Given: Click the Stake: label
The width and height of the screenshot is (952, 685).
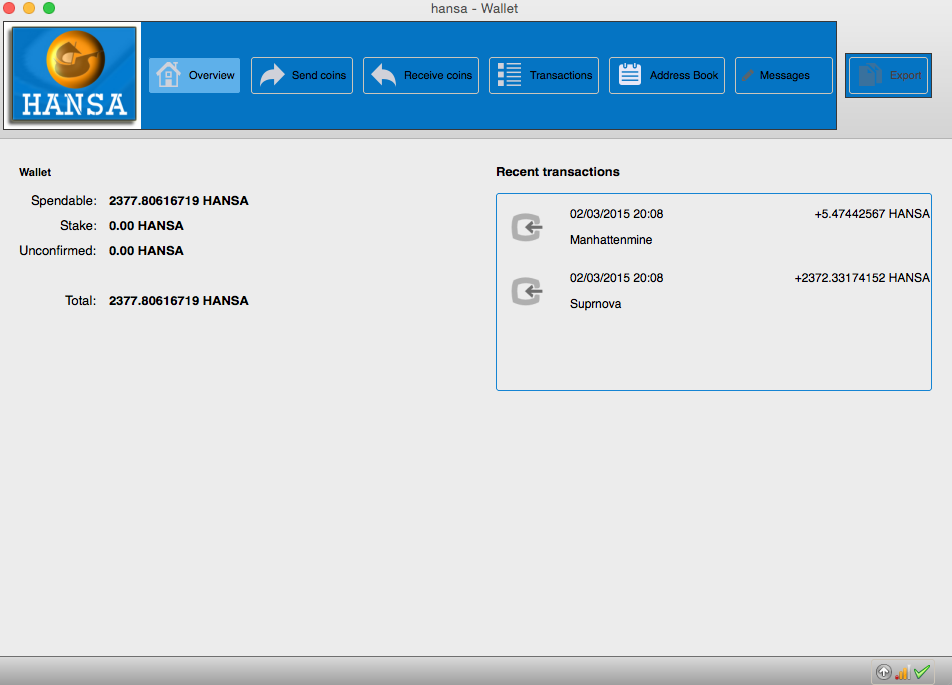Looking at the screenshot, I should [x=78, y=225].
